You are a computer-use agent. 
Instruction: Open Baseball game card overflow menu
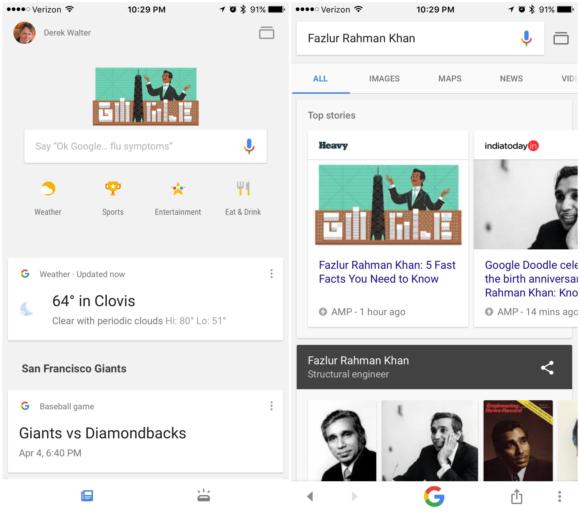(272, 406)
